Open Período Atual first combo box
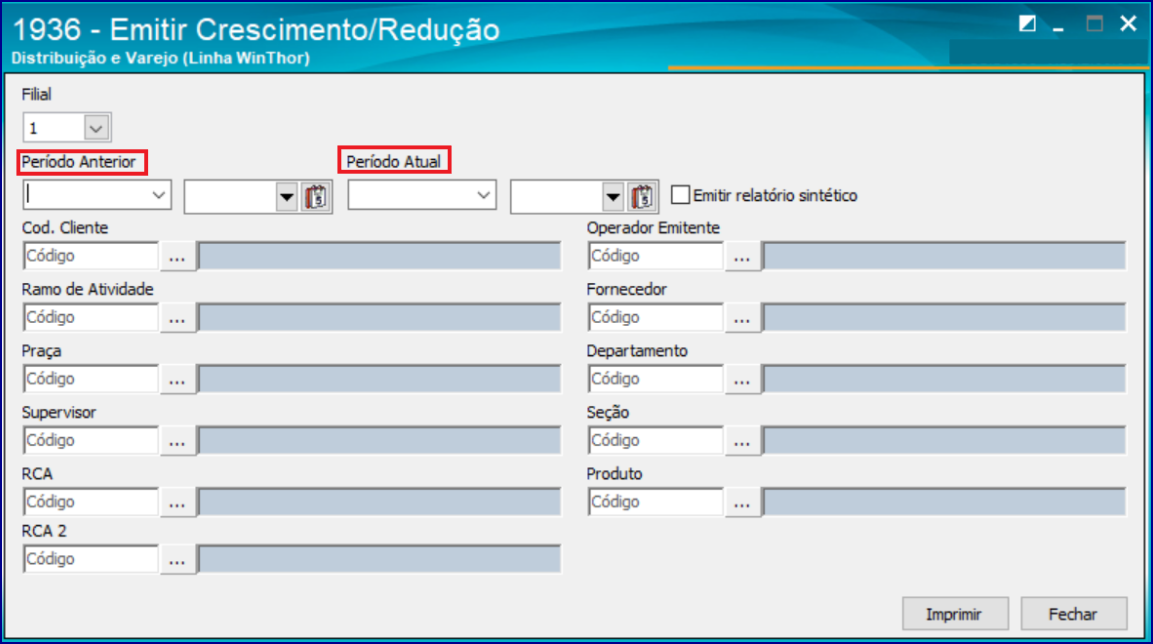Image resolution: width=1153 pixels, height=644 pixels. click(x=422, y=195)
